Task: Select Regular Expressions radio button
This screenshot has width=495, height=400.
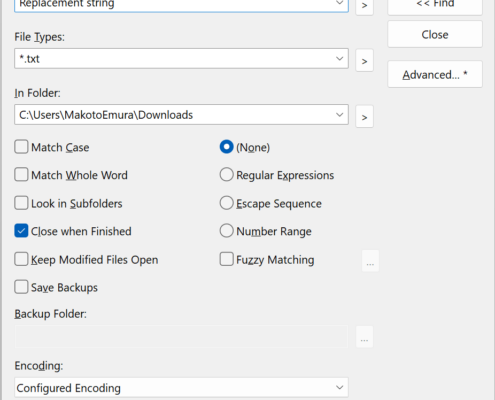Action: [226, 174]
